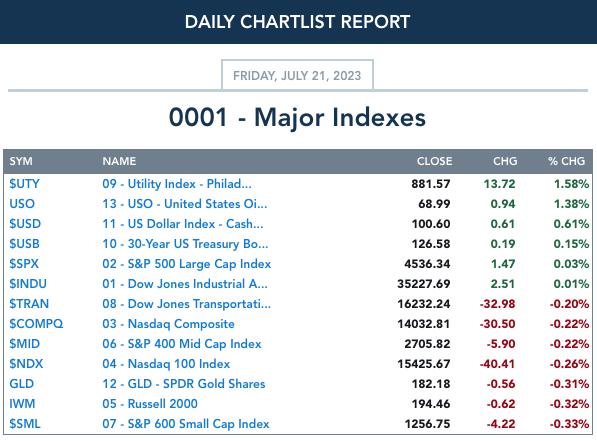Open 08 - Dow Jones Transportation chart
The width and height of the screenshot is (597, 441).
[x=187, y=304]
